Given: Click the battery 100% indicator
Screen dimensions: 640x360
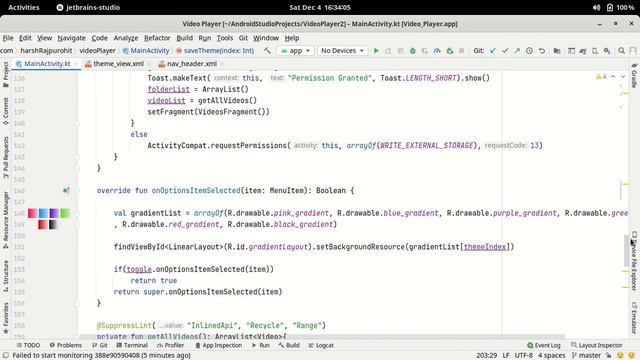Looking at the screenshot, I should [x=620, y=7].
